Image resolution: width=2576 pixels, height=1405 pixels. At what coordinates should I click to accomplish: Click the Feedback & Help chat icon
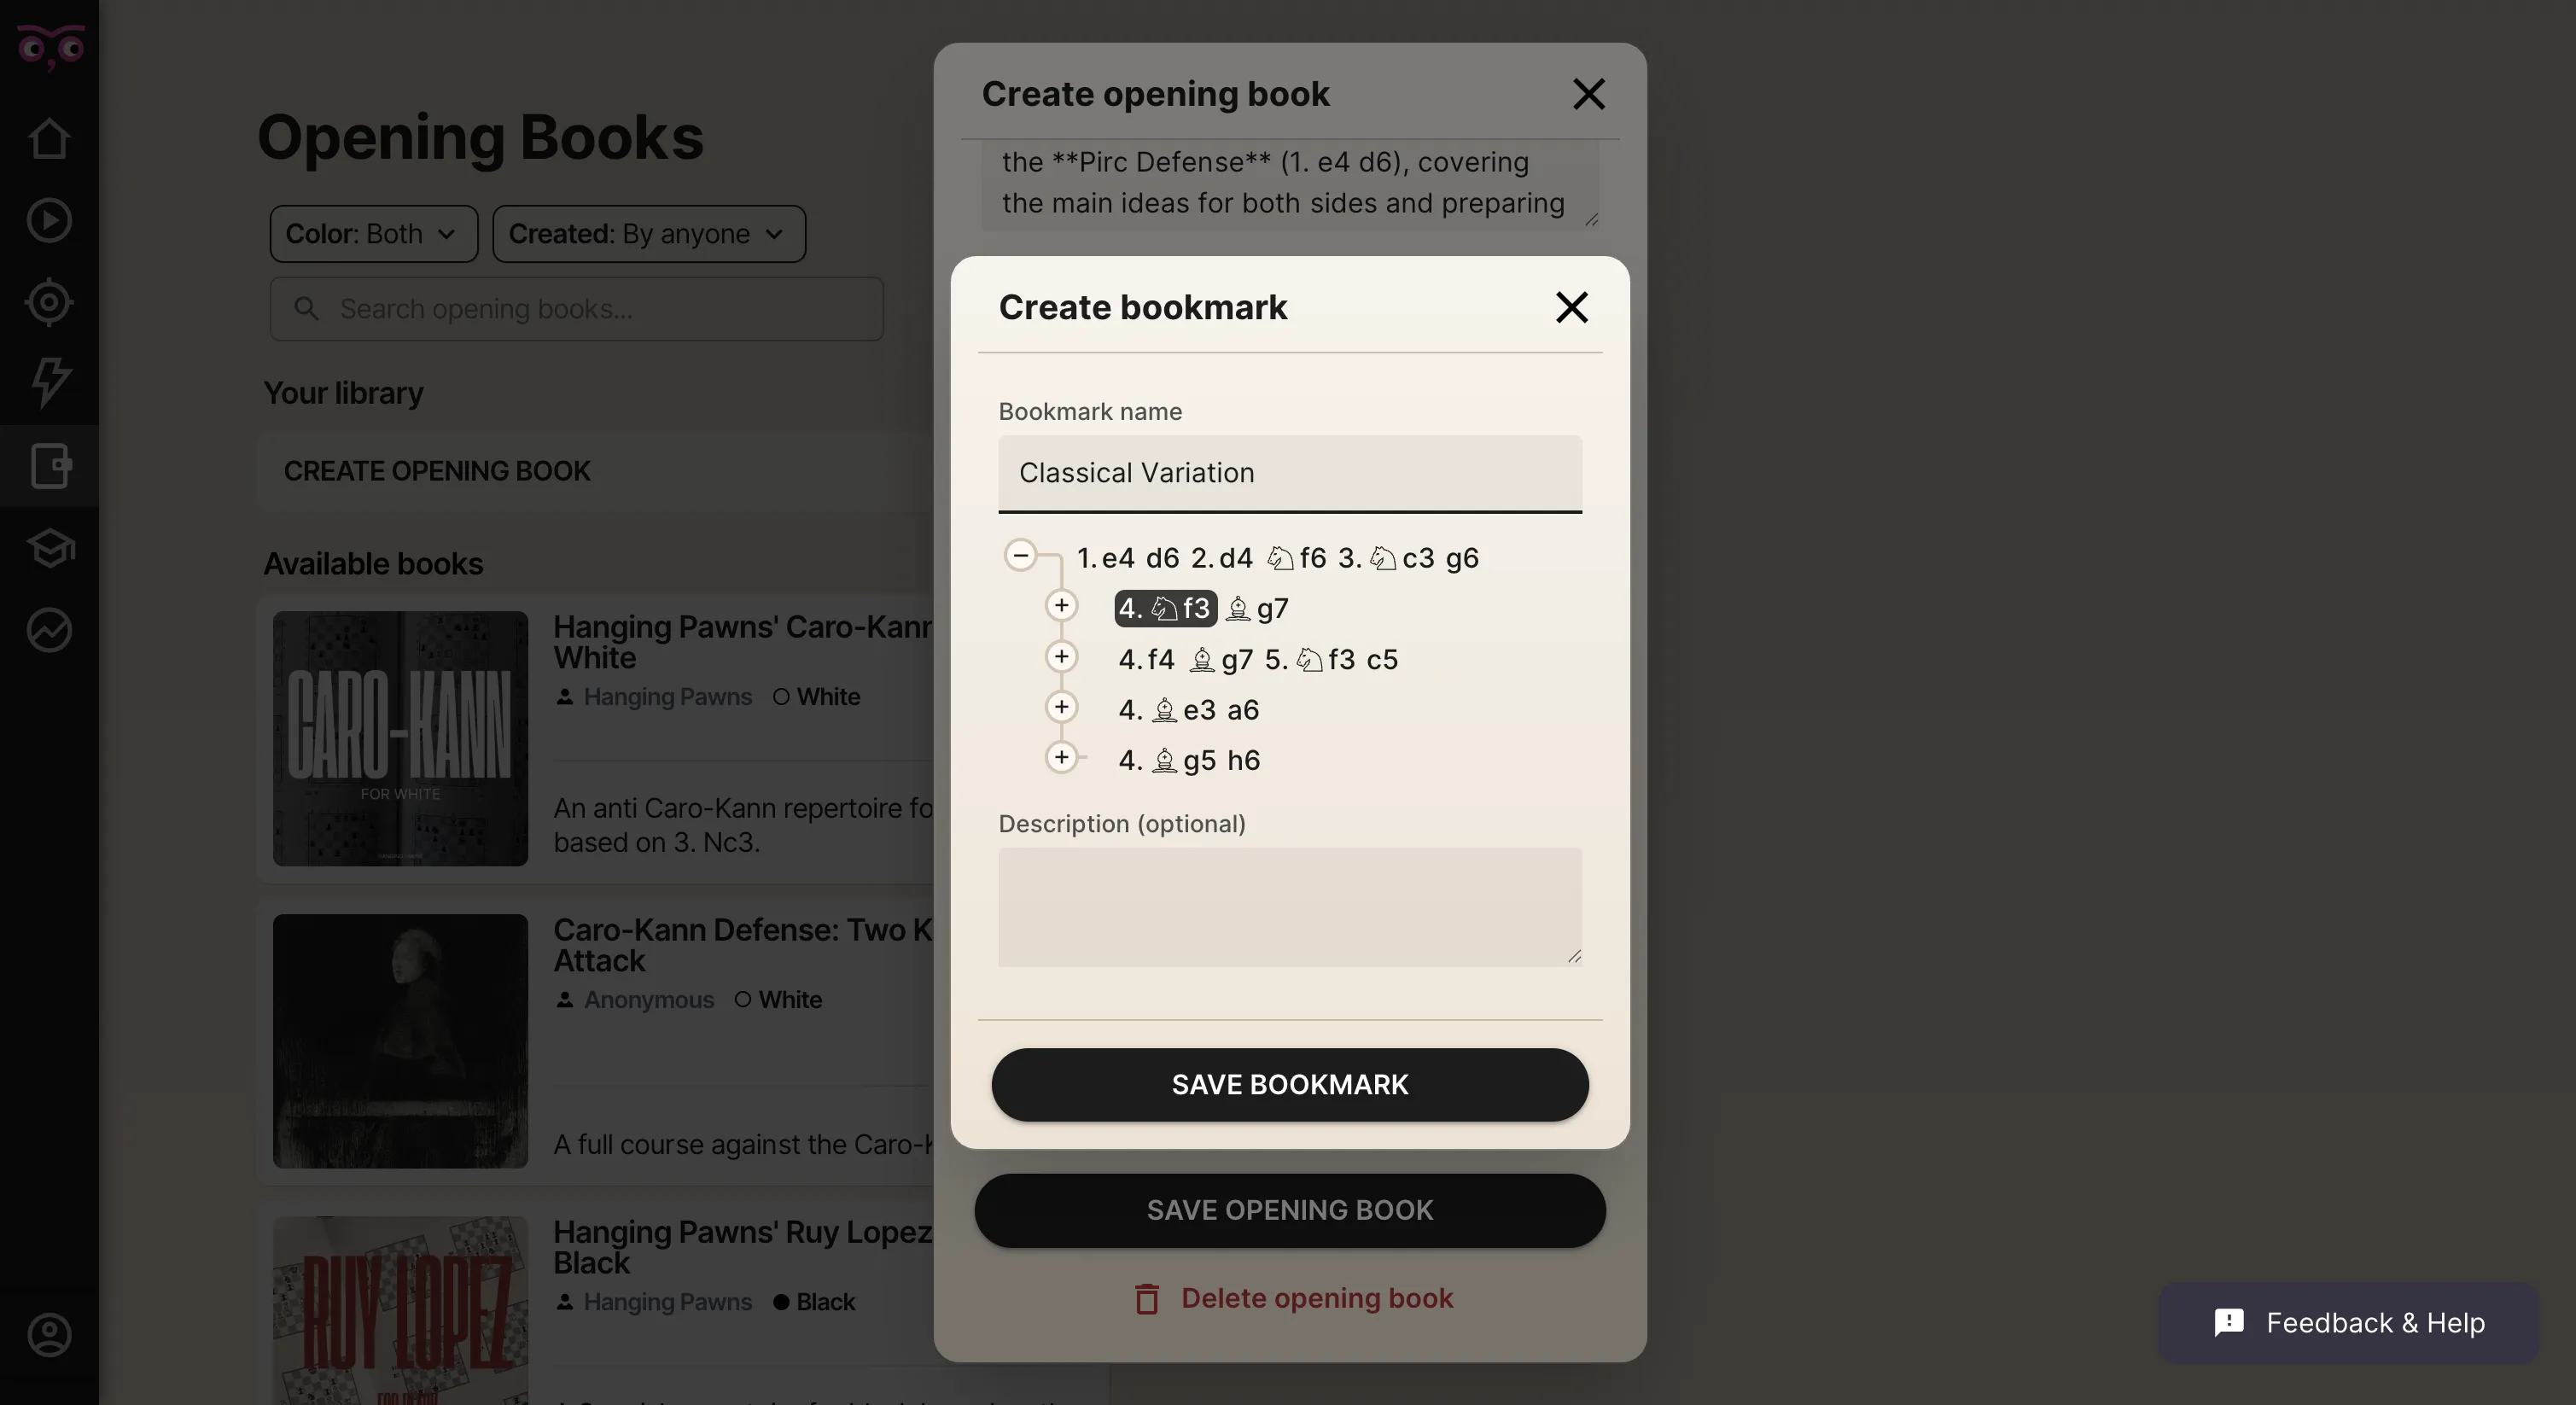[x=2228, y=1323]
